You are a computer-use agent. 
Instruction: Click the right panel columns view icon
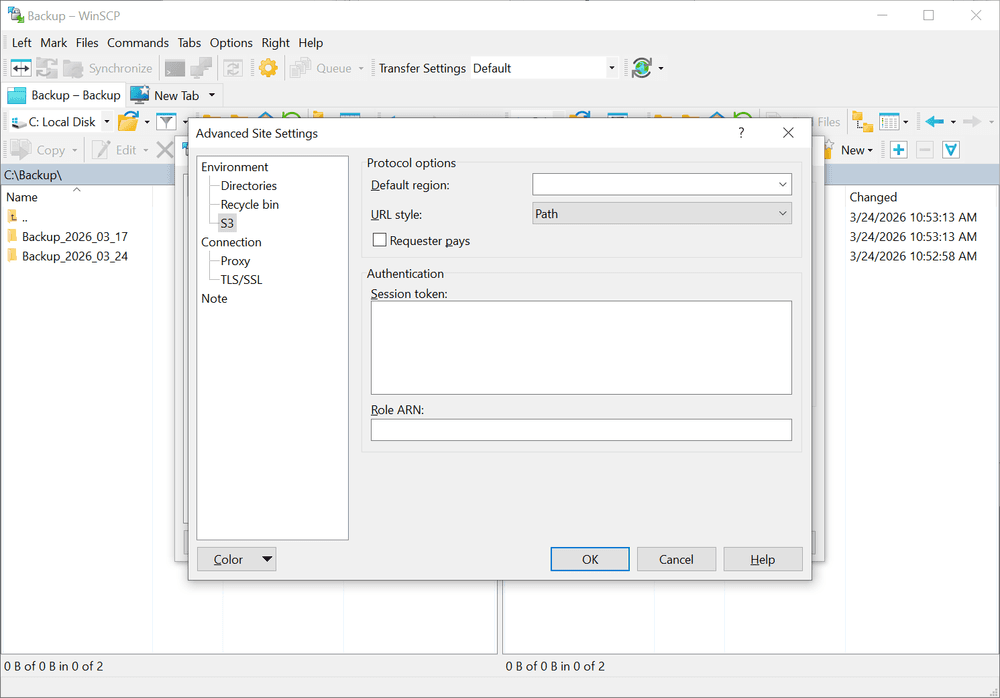(889, 121)
